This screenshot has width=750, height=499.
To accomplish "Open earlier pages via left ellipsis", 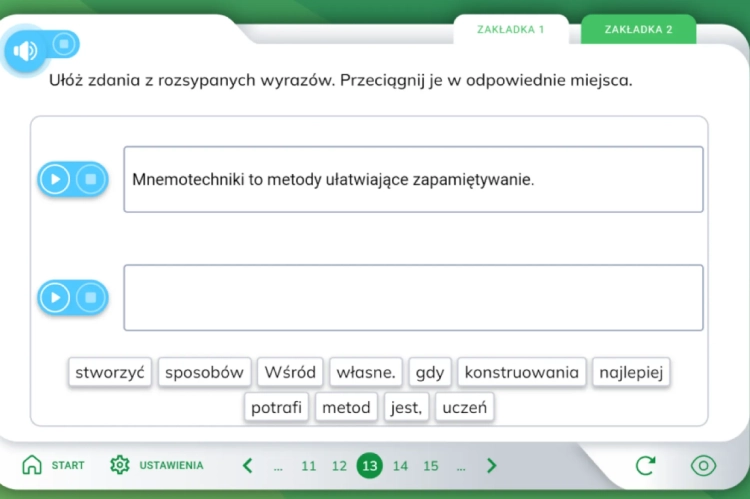I will point(278,467).
